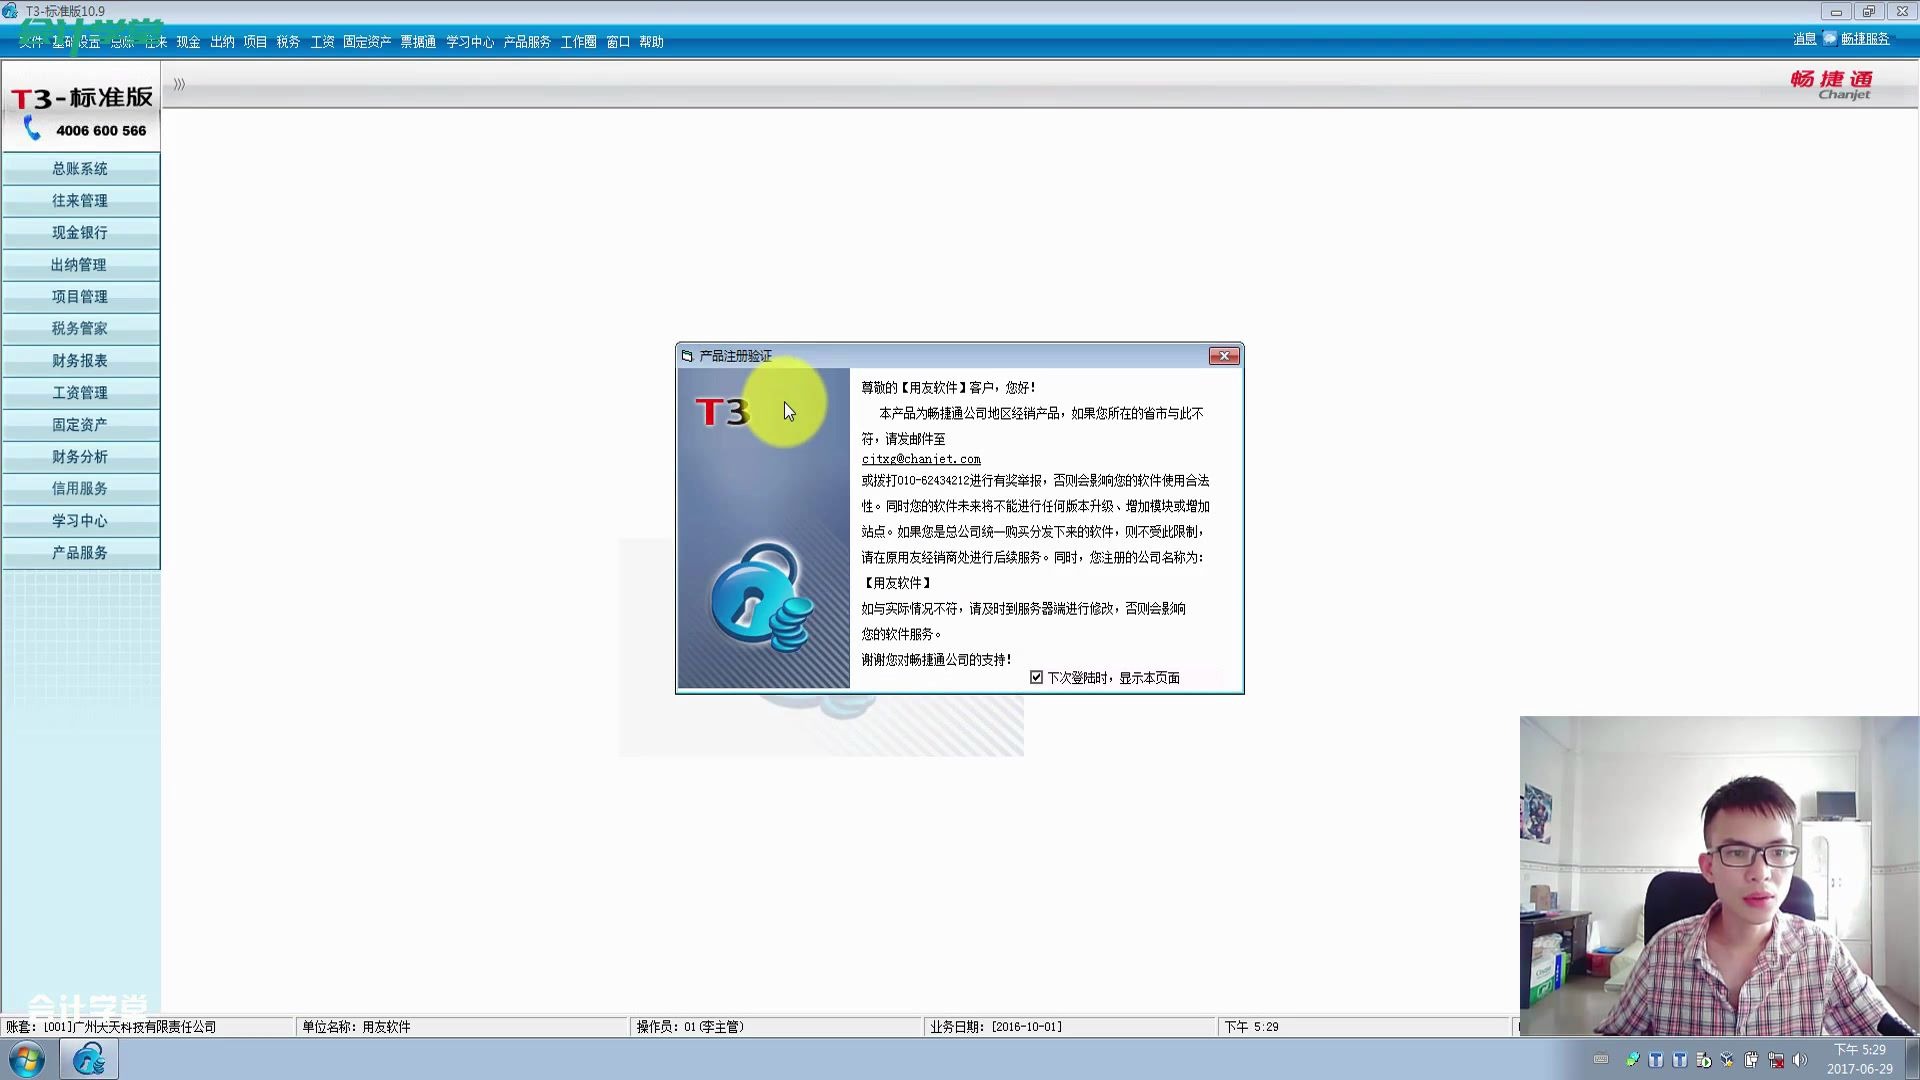Select 财务报表 in the sidebar

tap(80, 361)
